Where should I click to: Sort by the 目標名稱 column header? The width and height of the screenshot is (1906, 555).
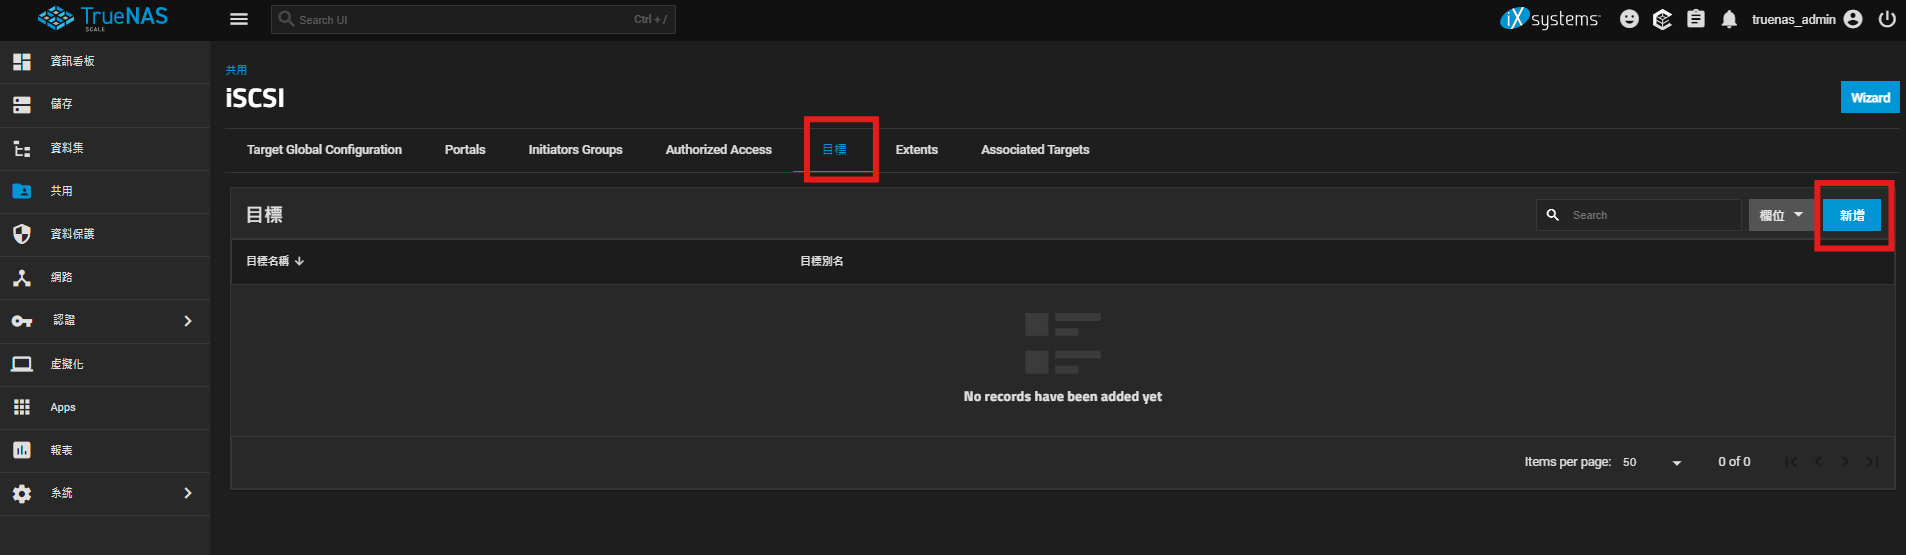click(x=268, y=261)
